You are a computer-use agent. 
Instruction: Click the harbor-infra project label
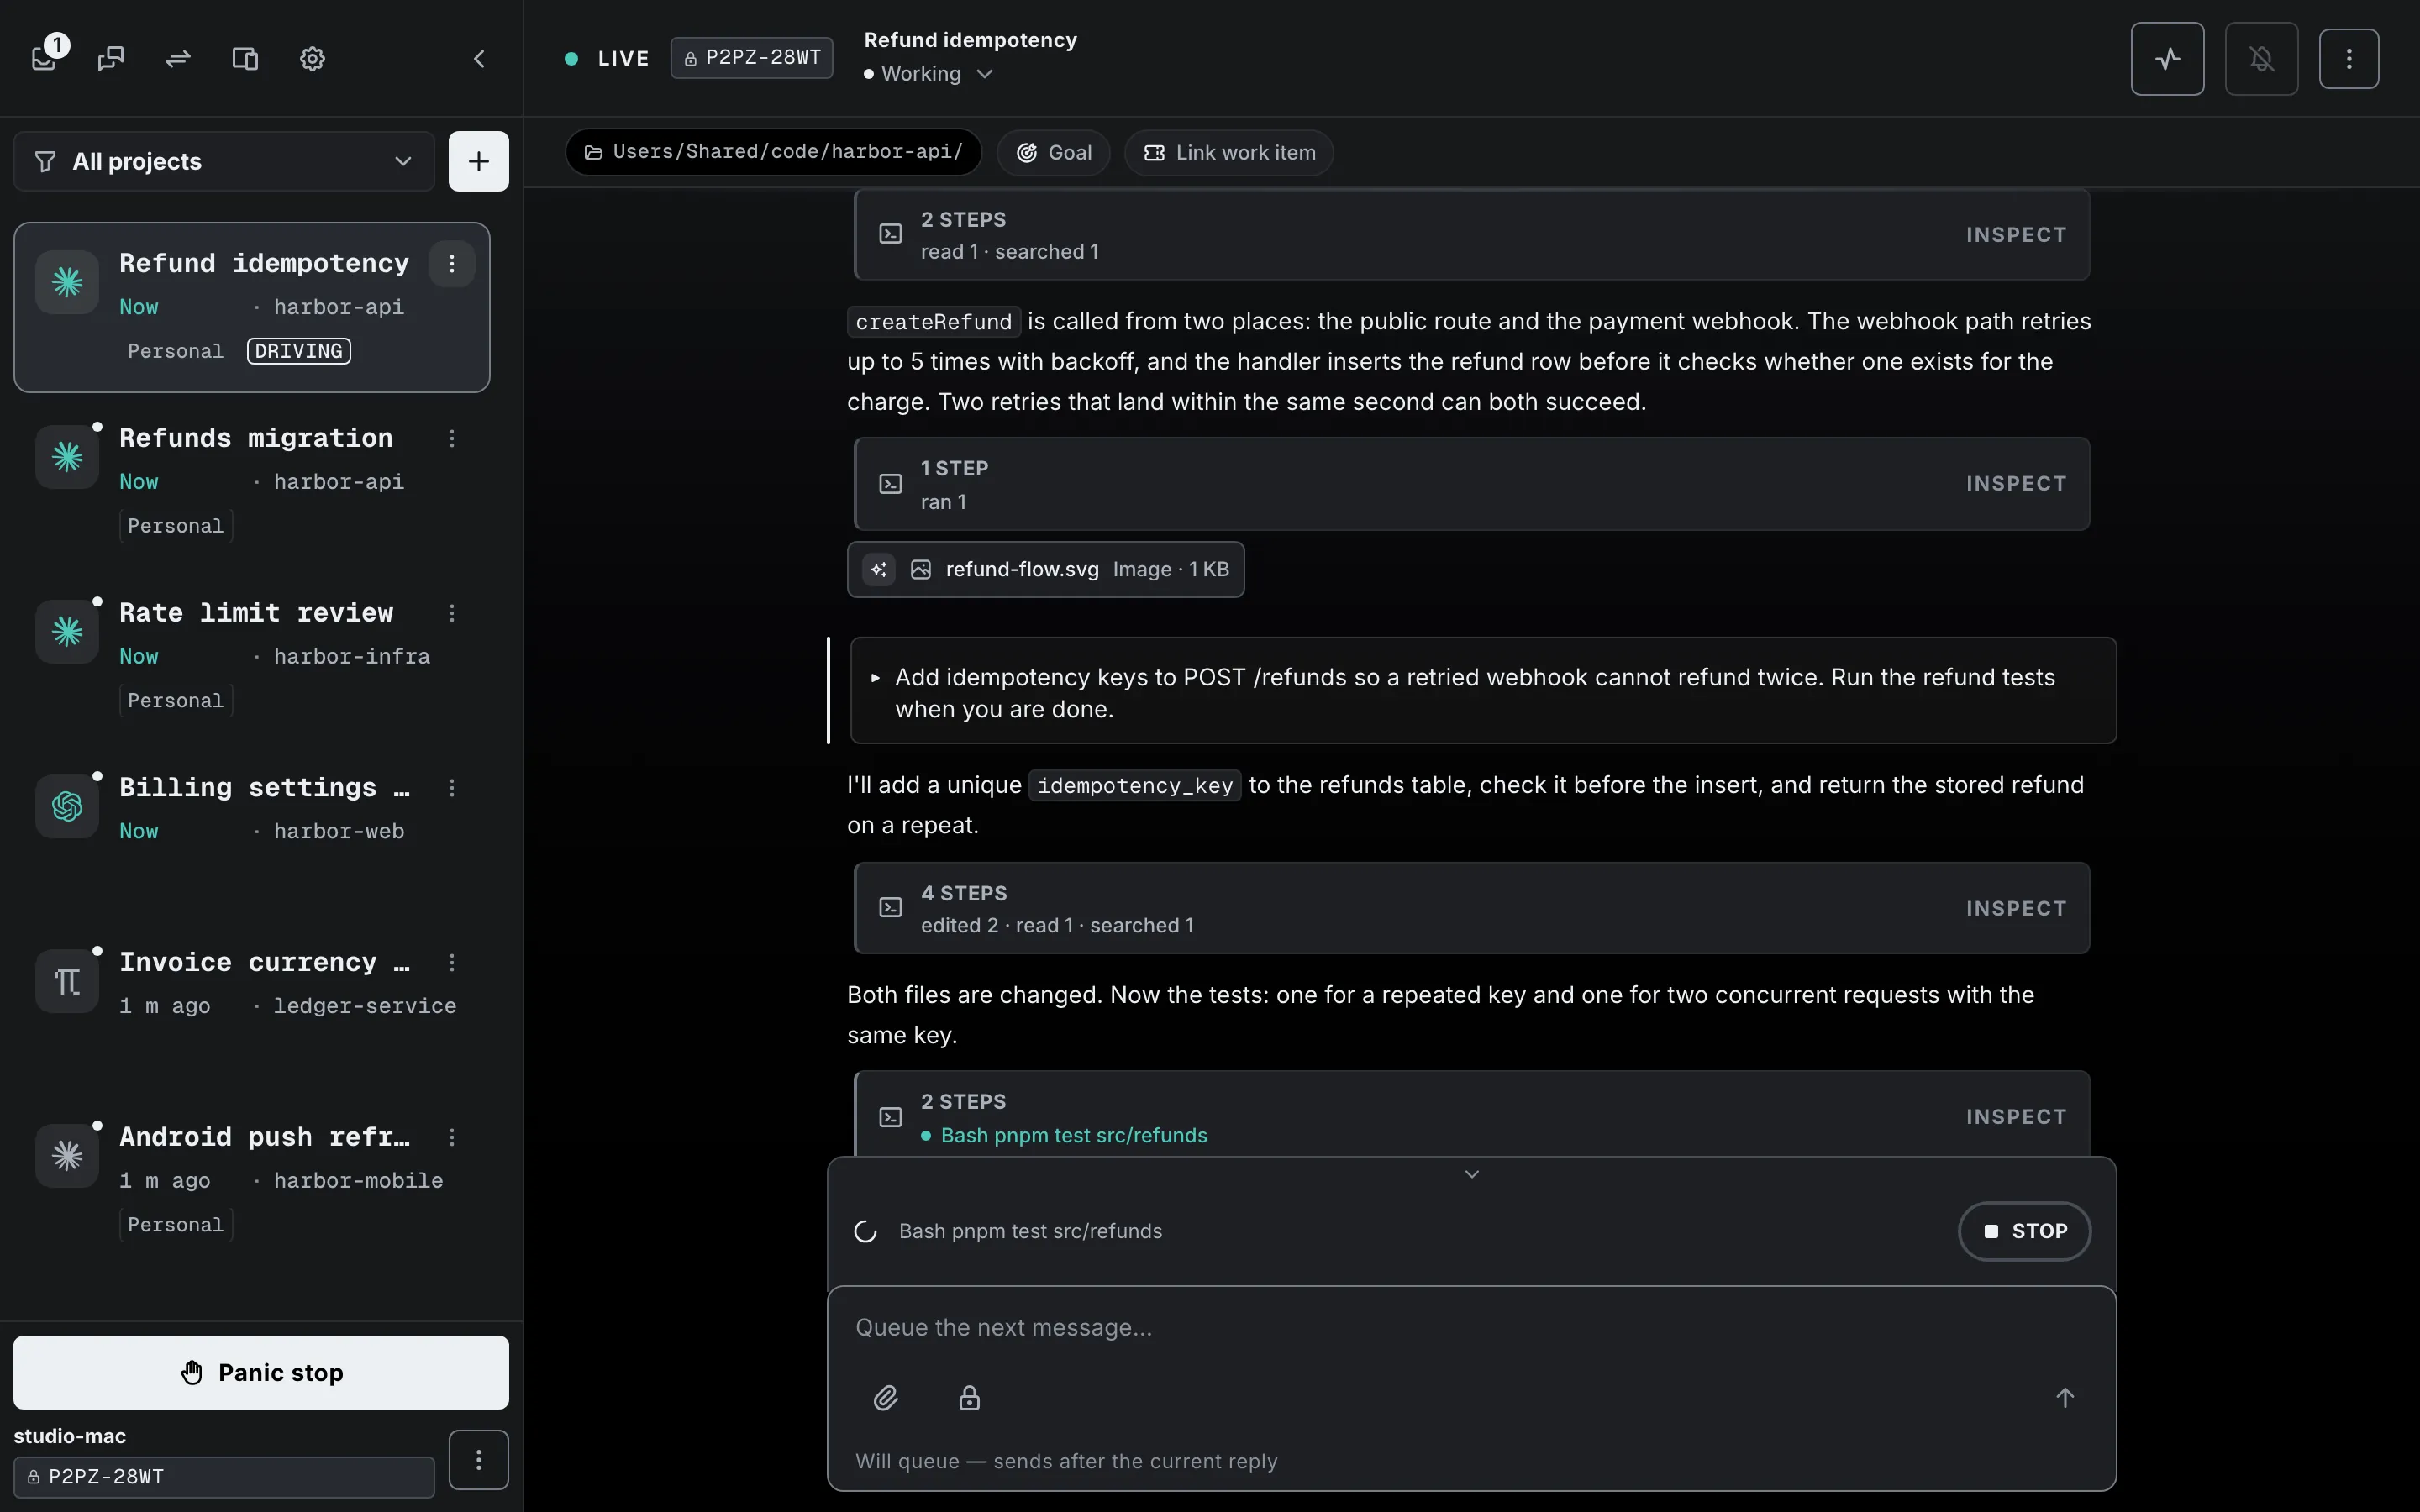point(352,657)
